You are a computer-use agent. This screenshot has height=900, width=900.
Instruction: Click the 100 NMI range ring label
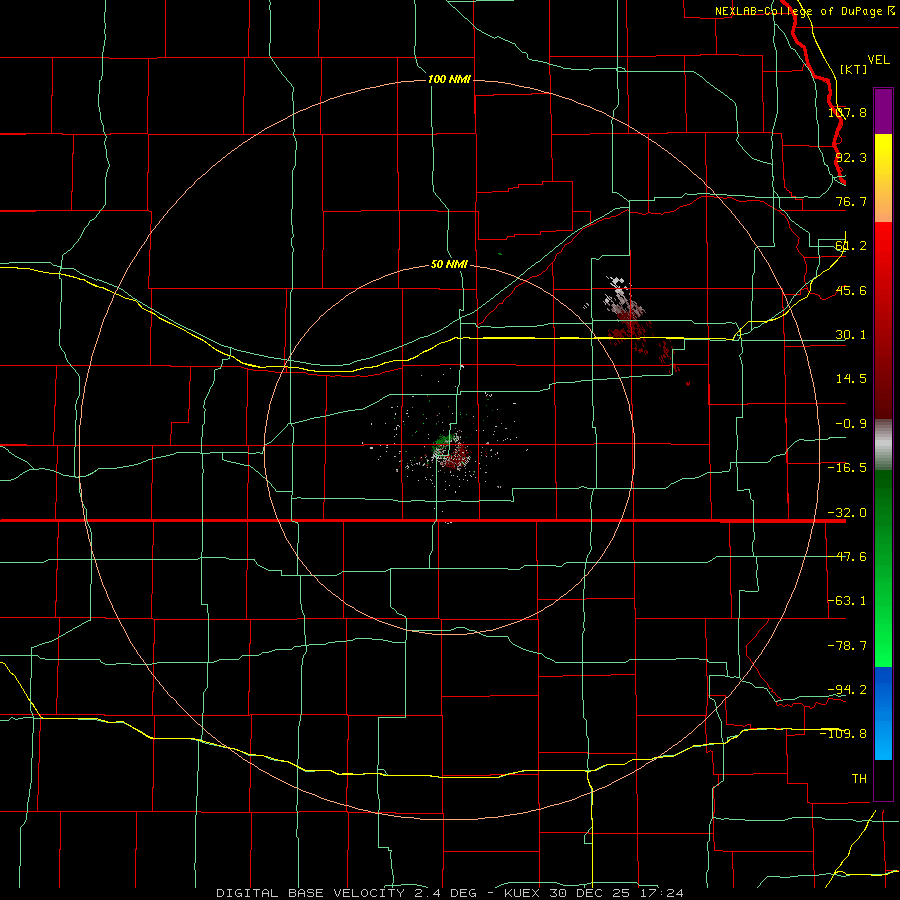tap(449, 79)
